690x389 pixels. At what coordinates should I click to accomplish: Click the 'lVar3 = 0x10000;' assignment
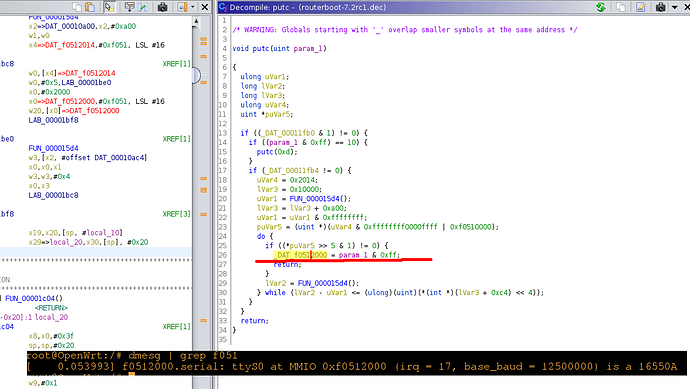289,189
